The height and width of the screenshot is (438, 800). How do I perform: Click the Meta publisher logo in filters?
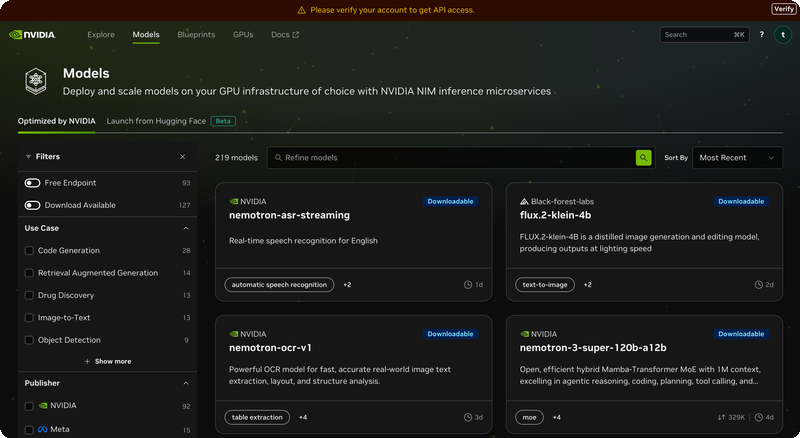pyautogui.click(x=43, y=429)
